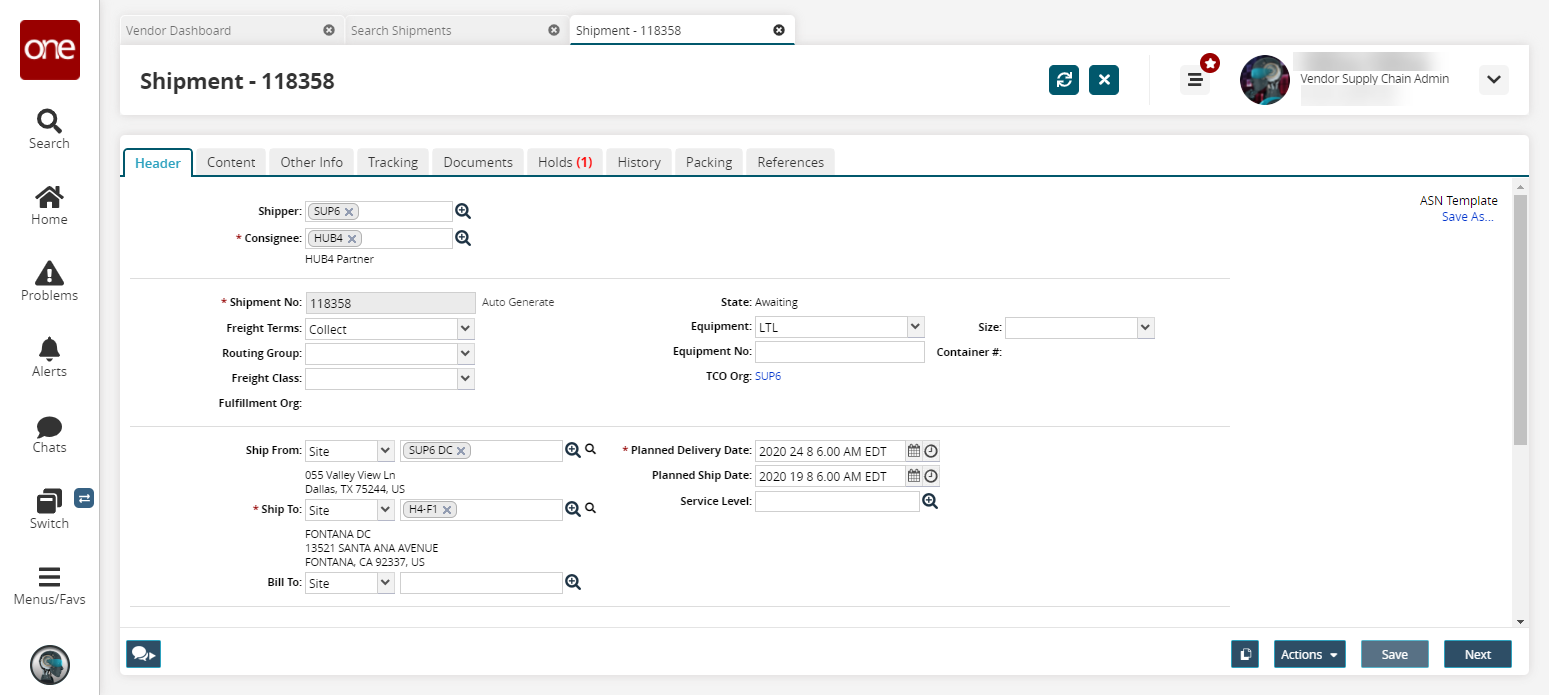The height and width of the screenshot is (695, 1549).
Task: Open the Problems warning icon
Action: (49, 273)
